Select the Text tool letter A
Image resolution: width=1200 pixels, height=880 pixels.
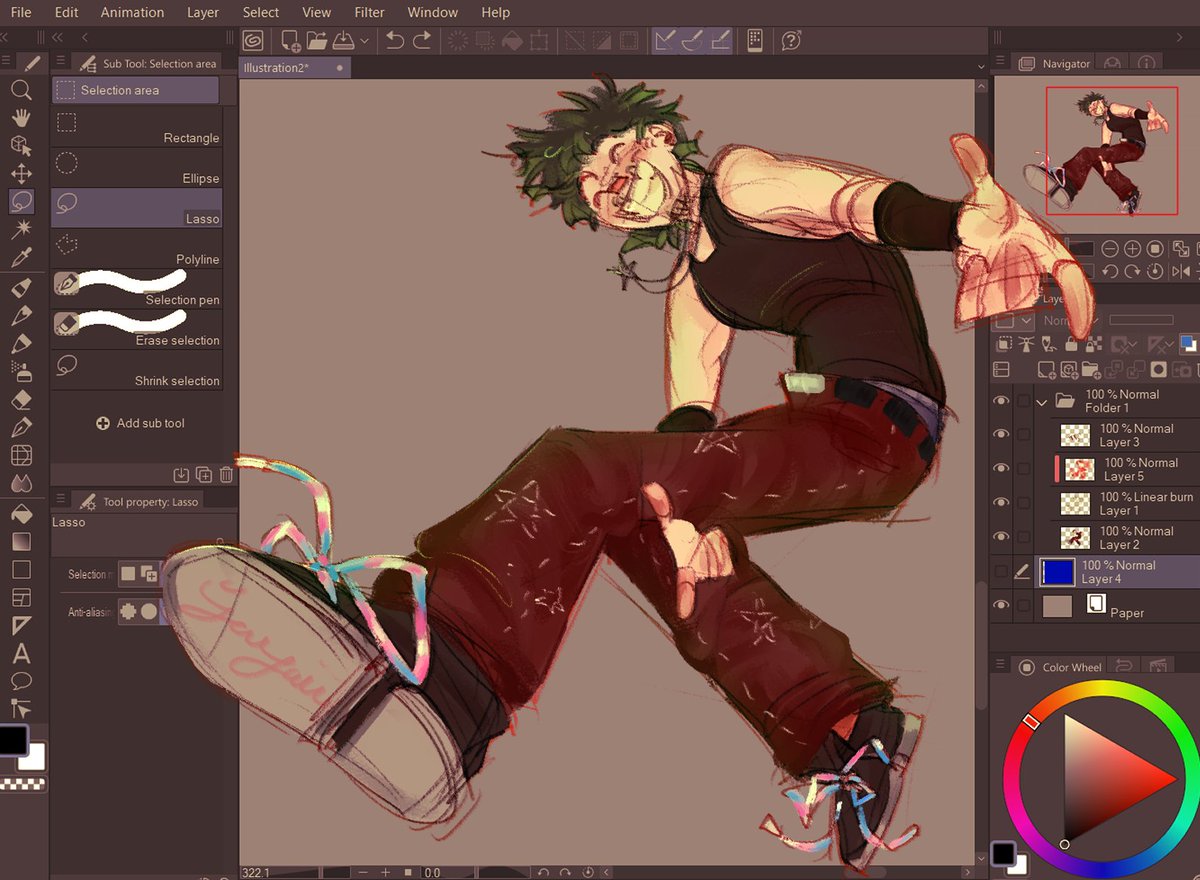tap(21, 654)
